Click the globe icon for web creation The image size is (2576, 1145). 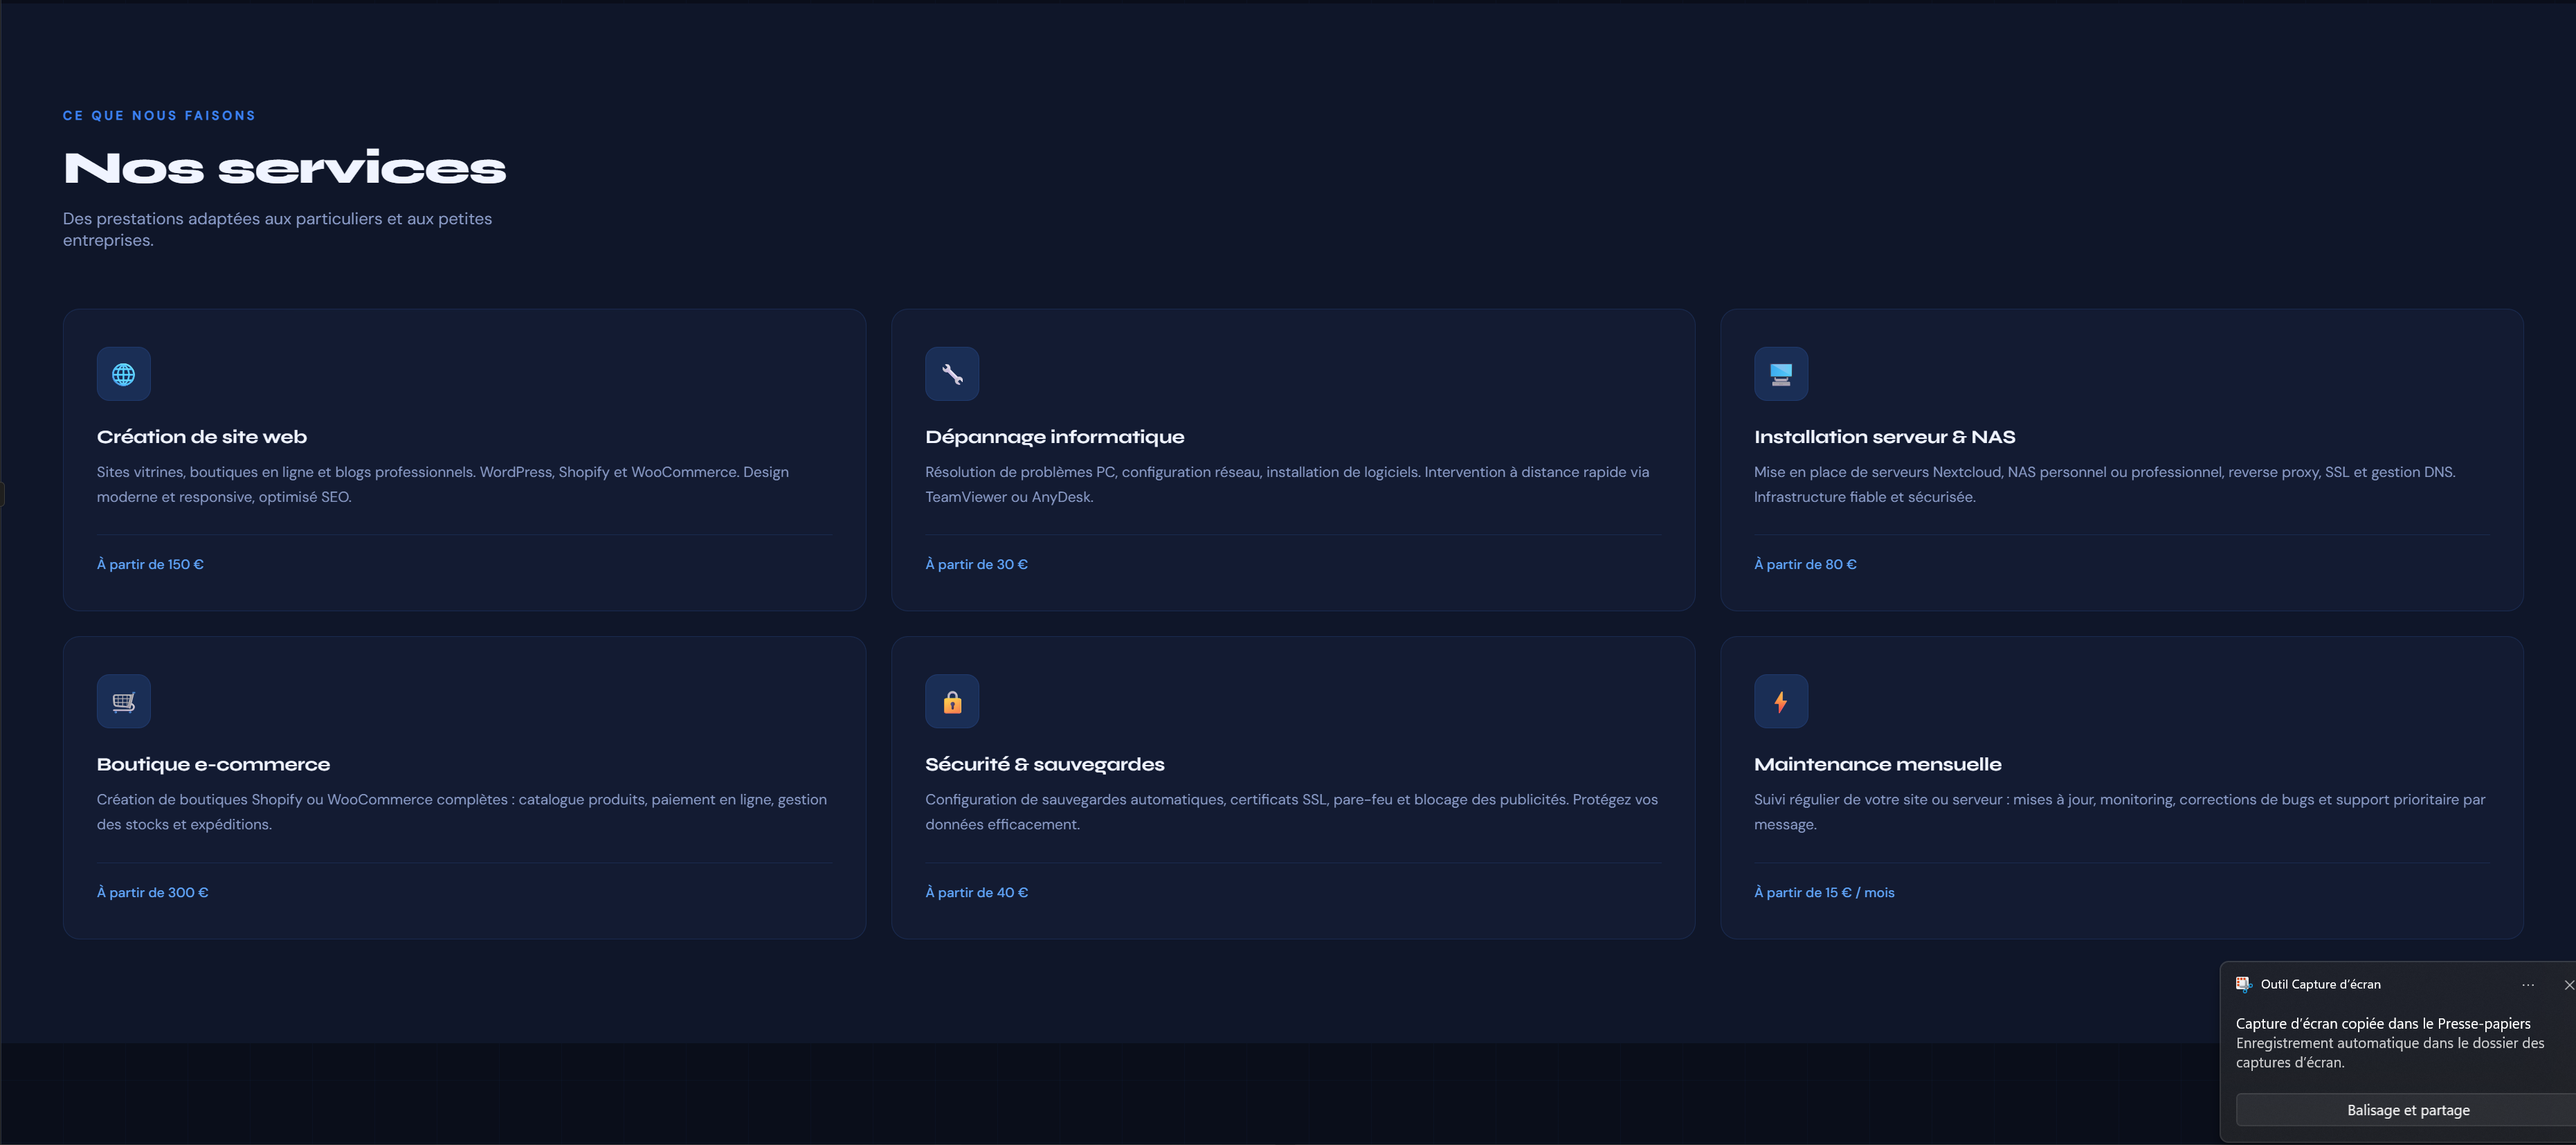point(123,374)
